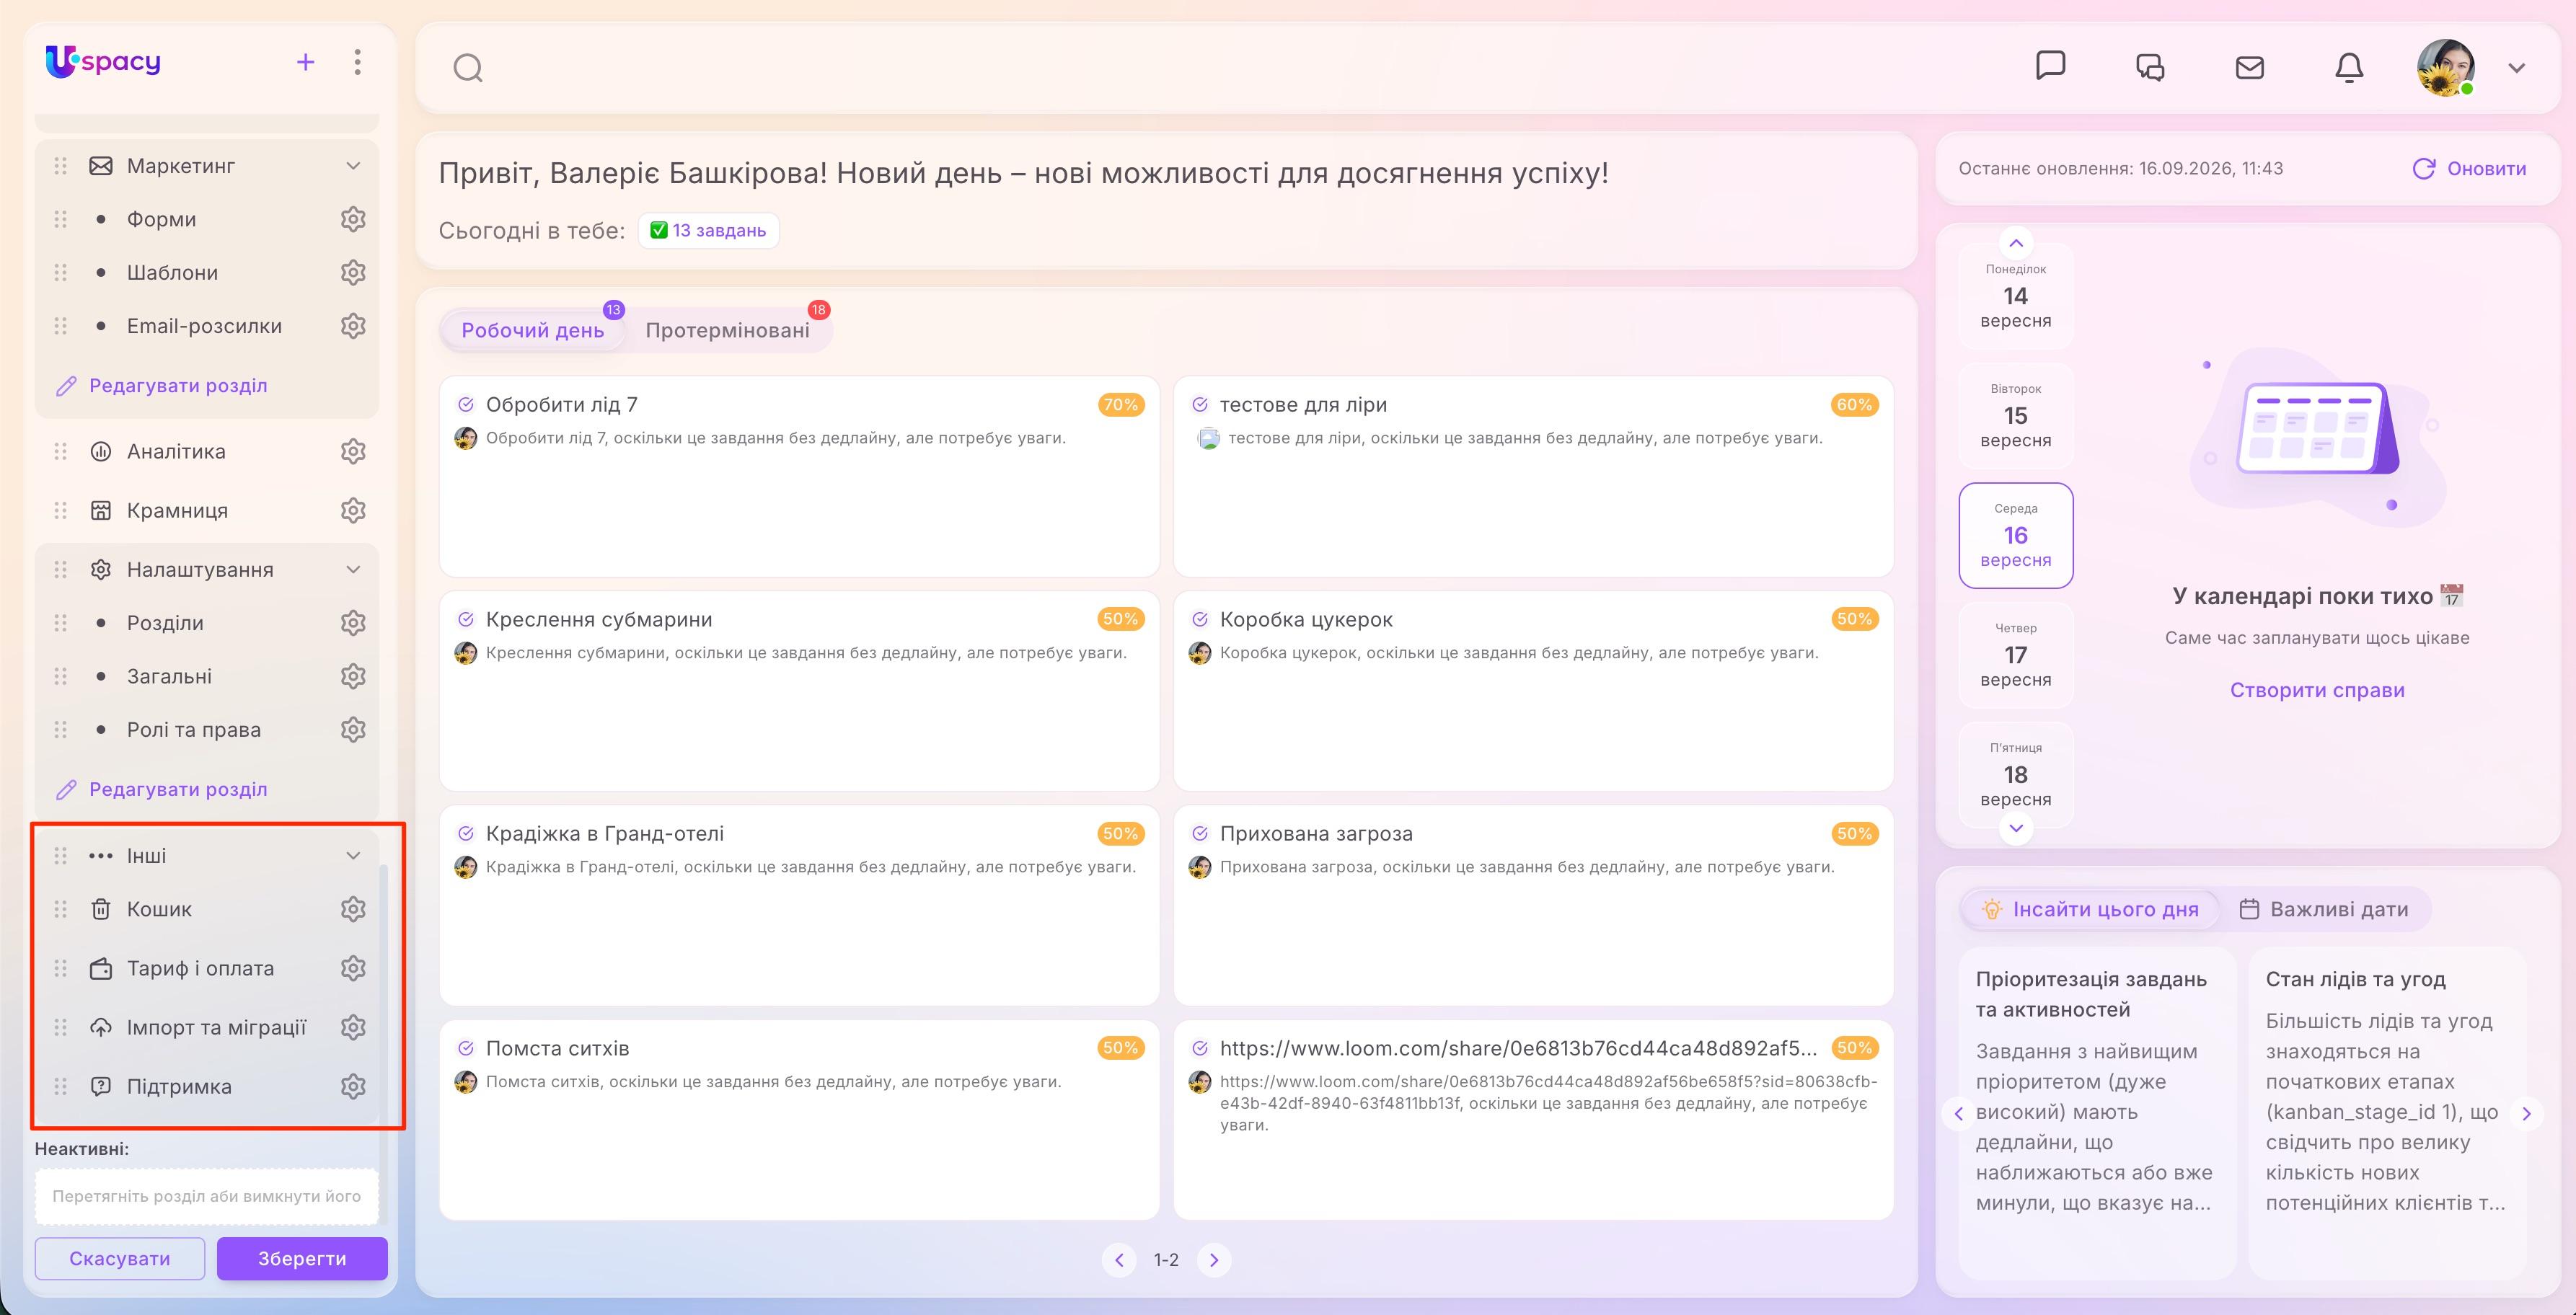Click the Зберегти button
2576x1315 pixels.
click(302, 1258)
